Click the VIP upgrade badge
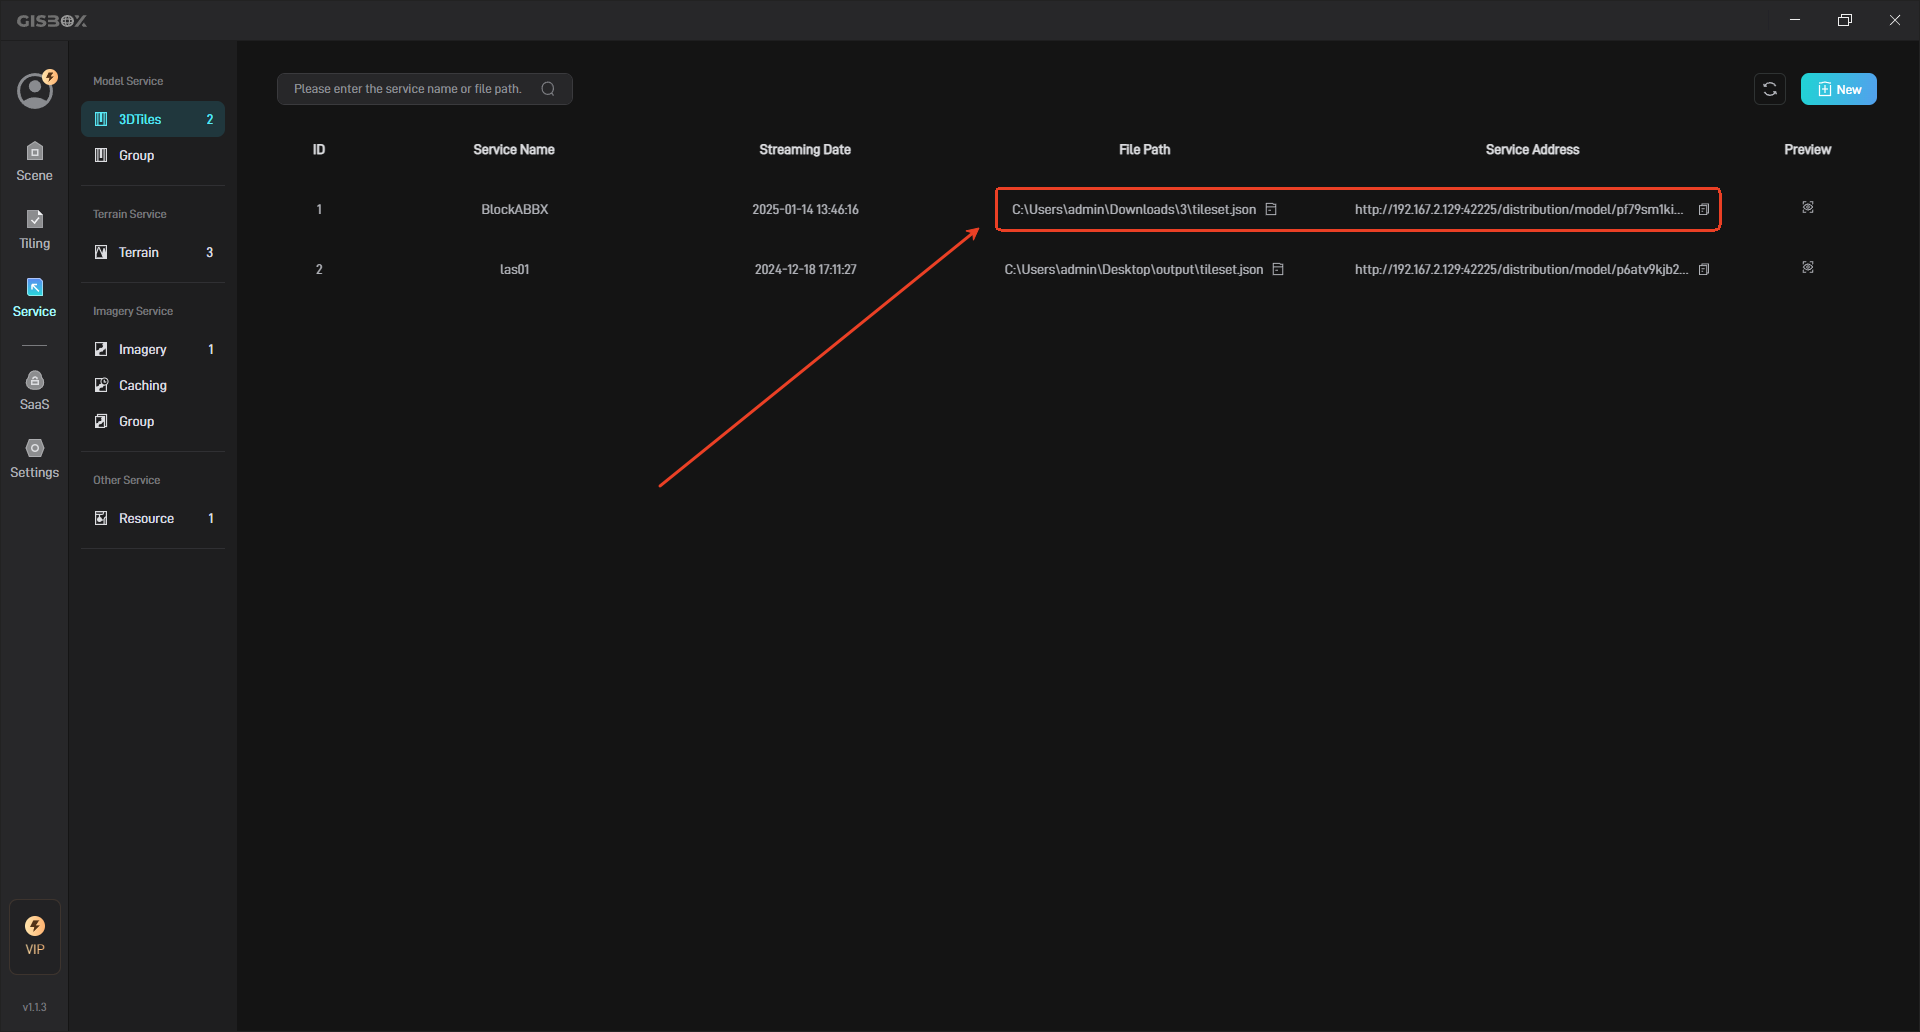This screenshot has height=1032, width=1920. pos(35,936)
